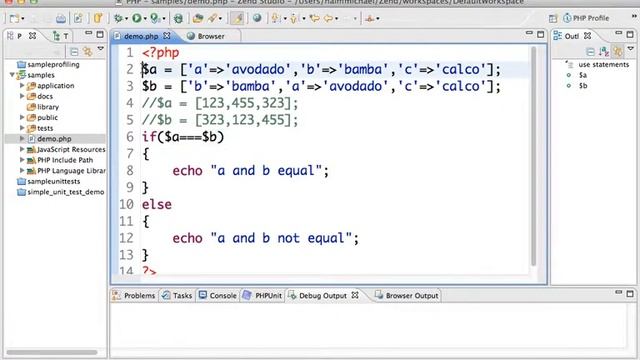Expand the tests folder
640x360 pixels.
[x=22, y=128]
